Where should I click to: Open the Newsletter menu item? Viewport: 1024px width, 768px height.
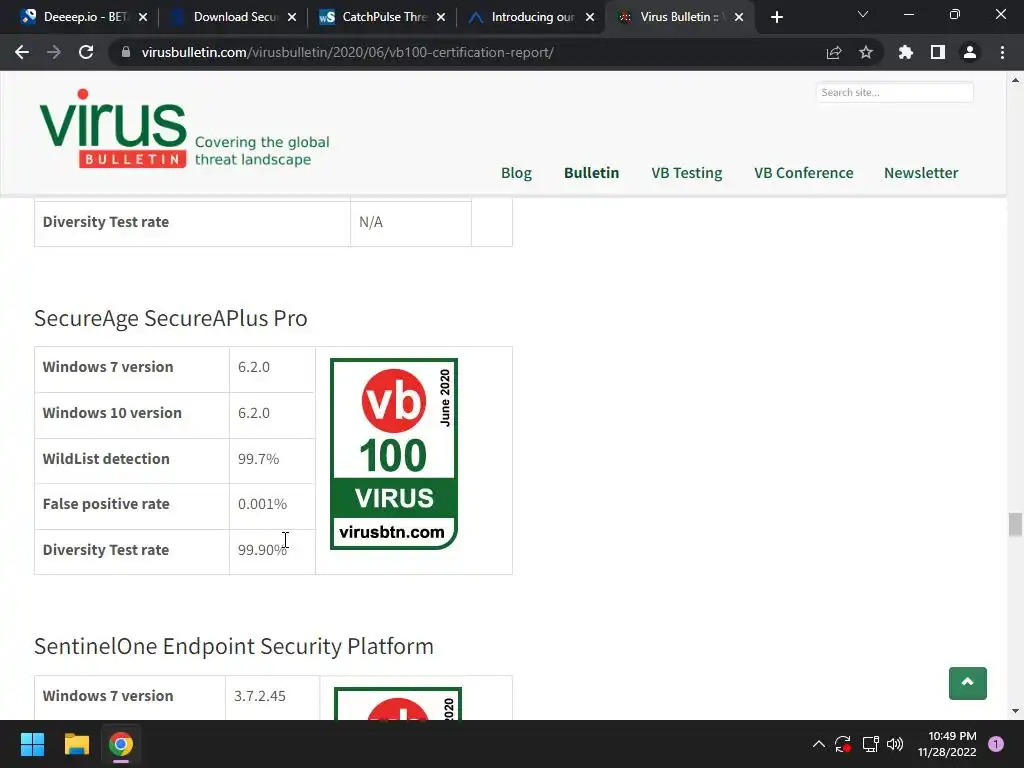click(921, 173)
